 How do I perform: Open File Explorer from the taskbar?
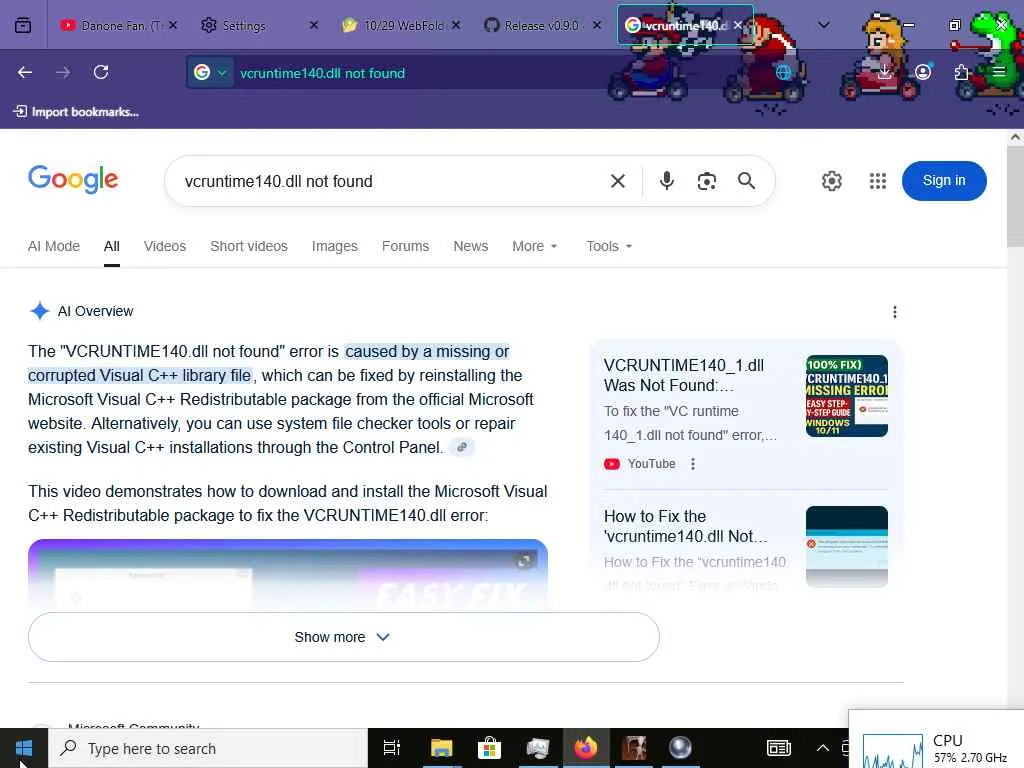[441, 748]
